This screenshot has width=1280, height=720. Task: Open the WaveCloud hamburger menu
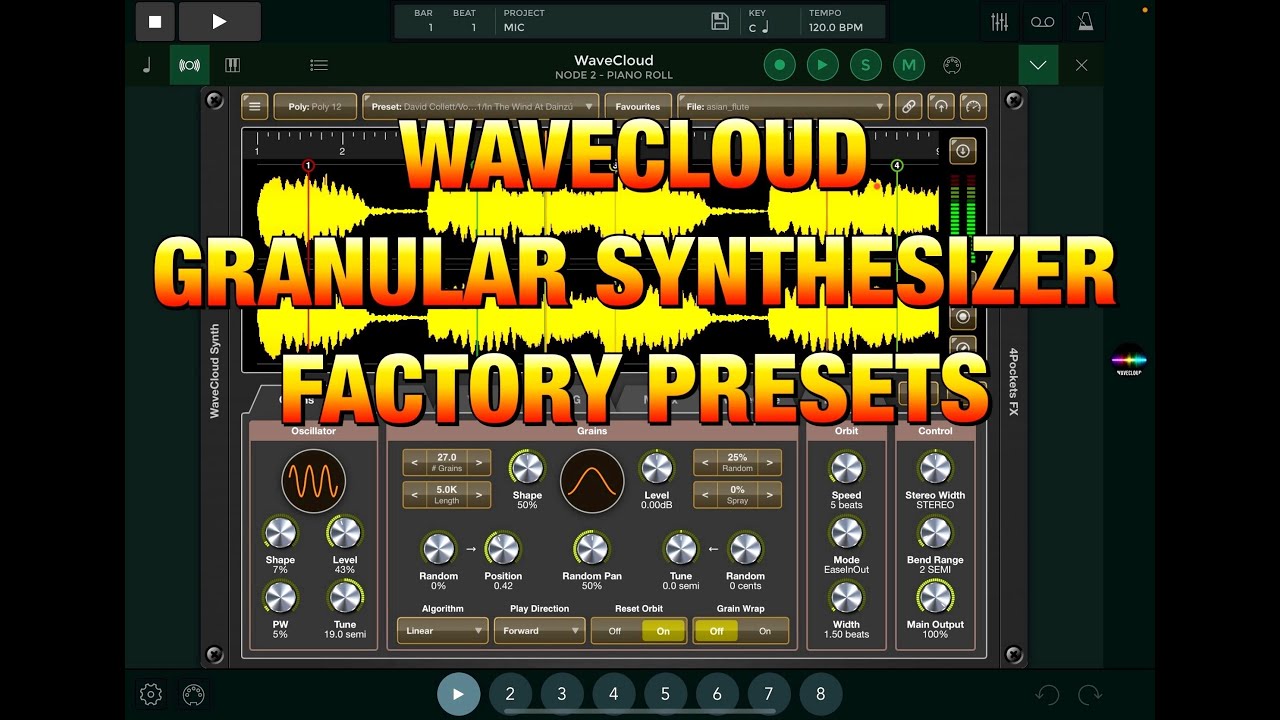[x=254, y=106]
